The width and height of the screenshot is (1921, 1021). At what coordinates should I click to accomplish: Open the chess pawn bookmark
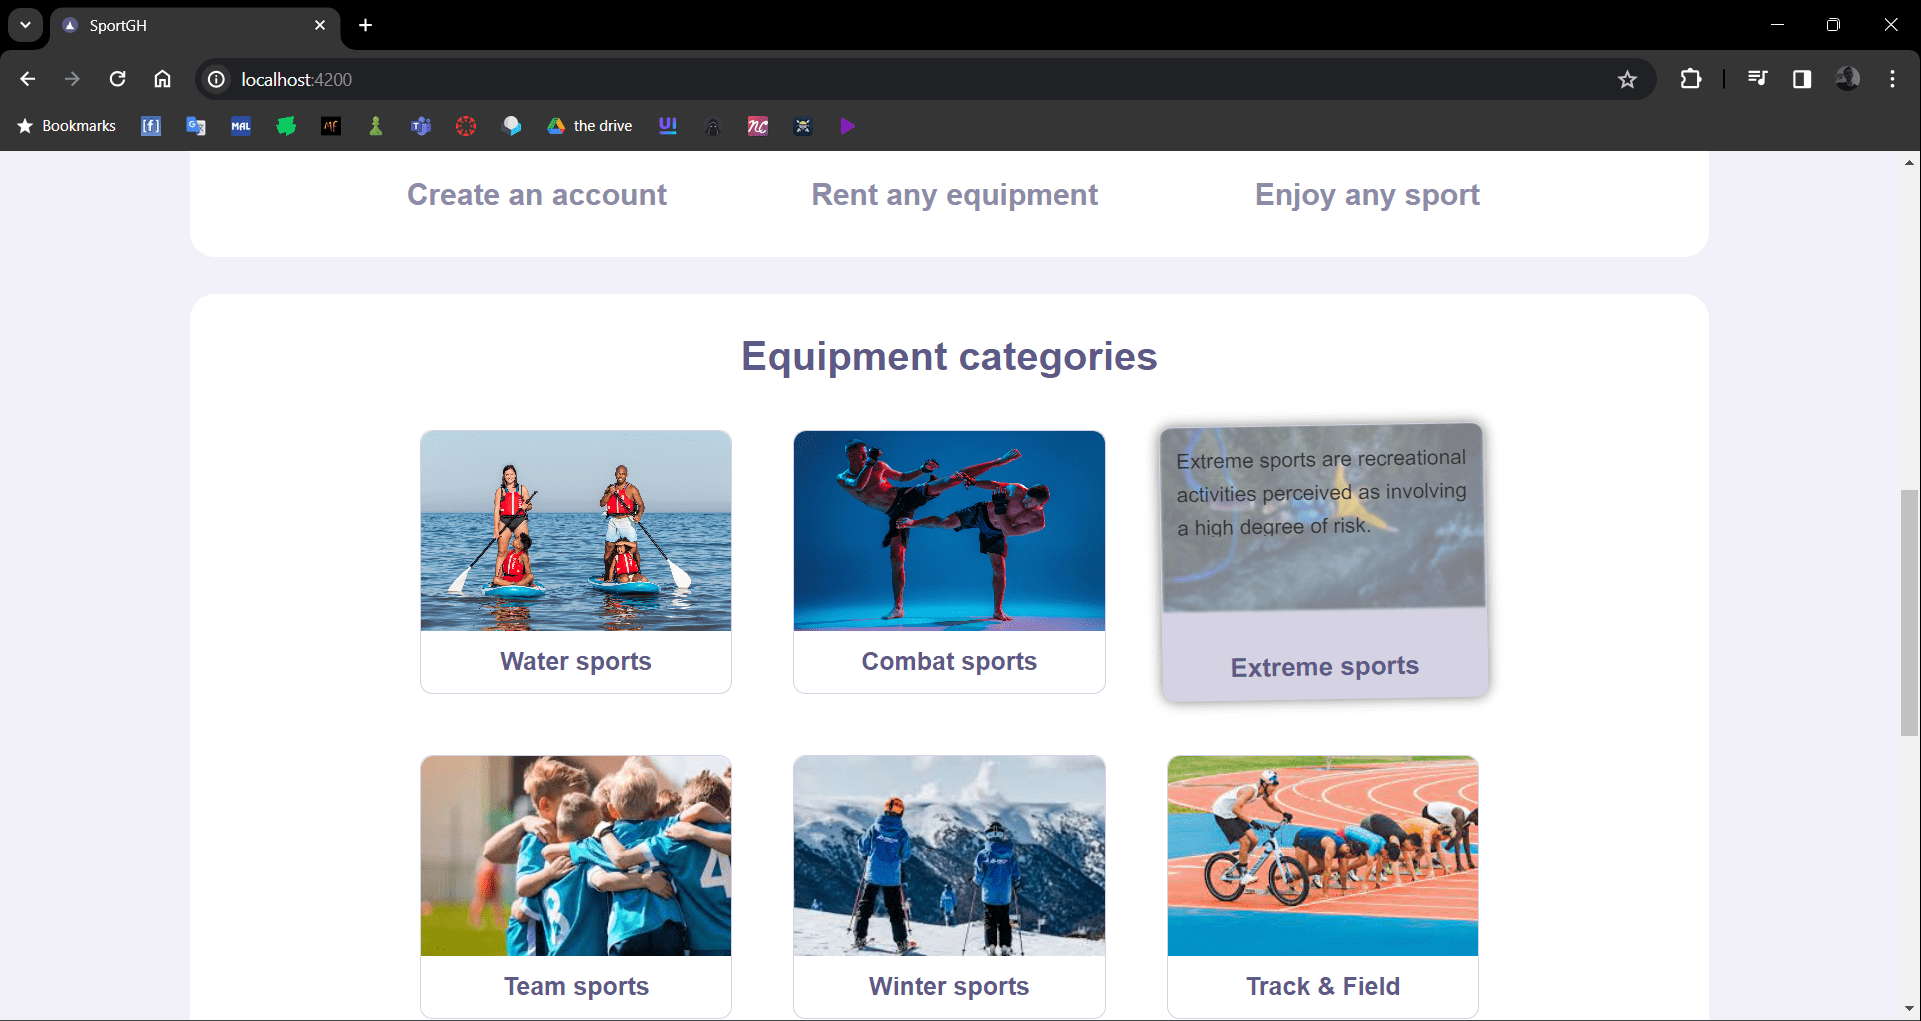(376, 126)
